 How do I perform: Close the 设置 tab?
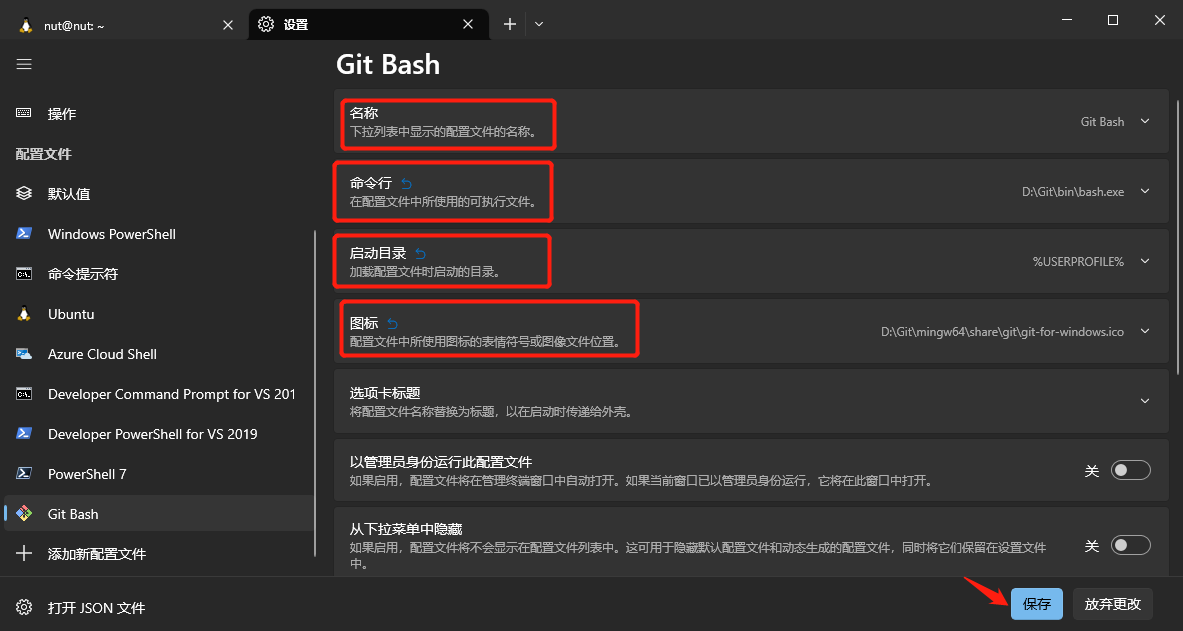pyautogui.click(x=468, y=24)
